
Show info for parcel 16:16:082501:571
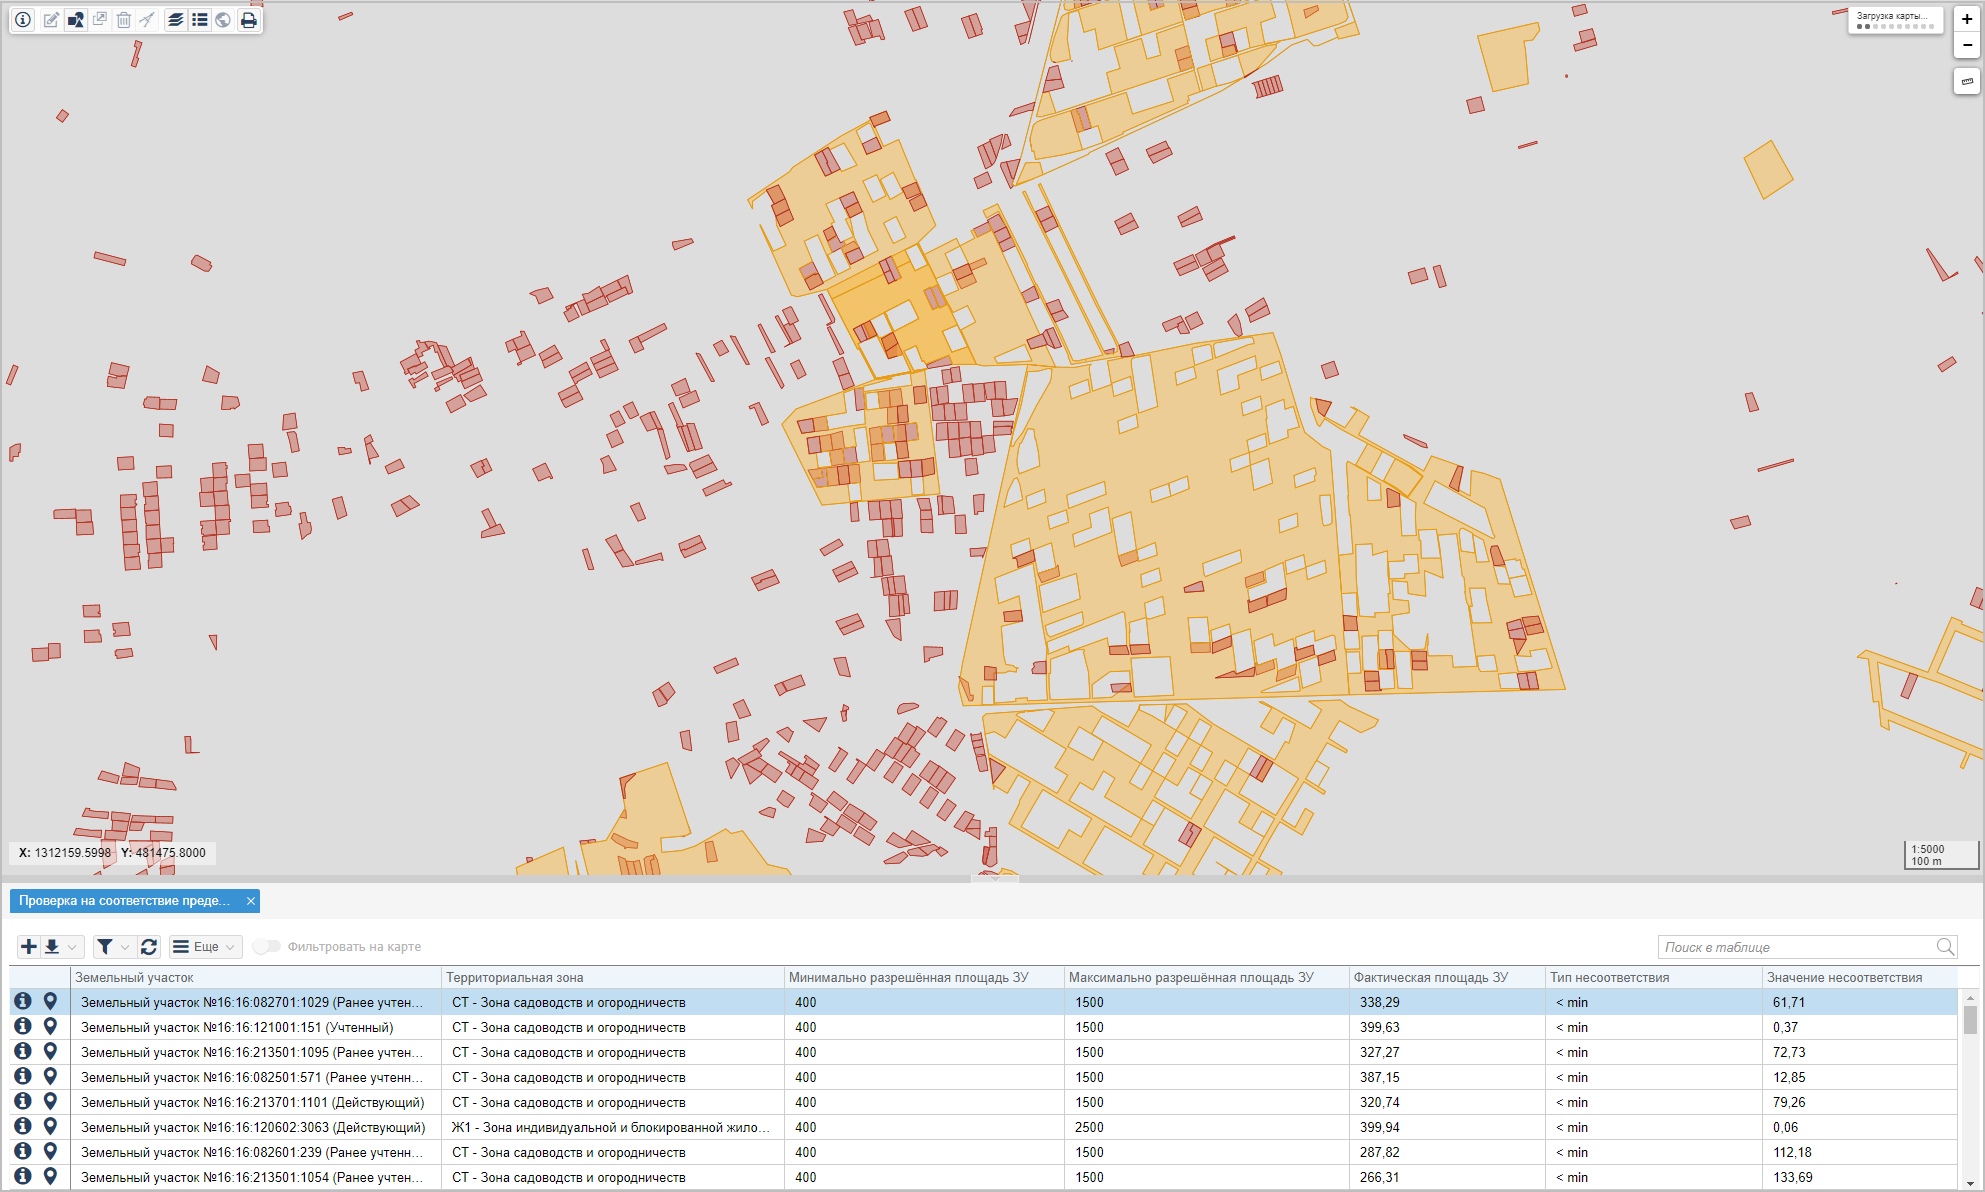coord(23,1076)
